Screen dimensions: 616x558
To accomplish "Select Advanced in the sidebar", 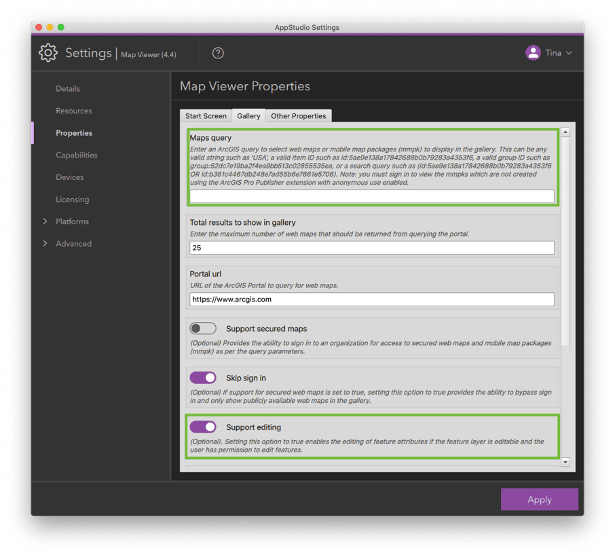I will tap(73, 244).
